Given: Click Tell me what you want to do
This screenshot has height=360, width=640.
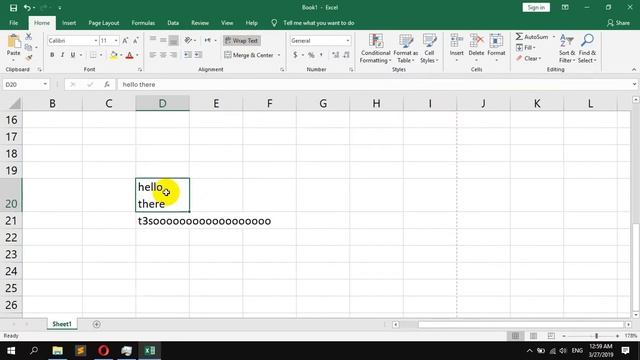Looking at the screenshot, I should tap(319, 23).
